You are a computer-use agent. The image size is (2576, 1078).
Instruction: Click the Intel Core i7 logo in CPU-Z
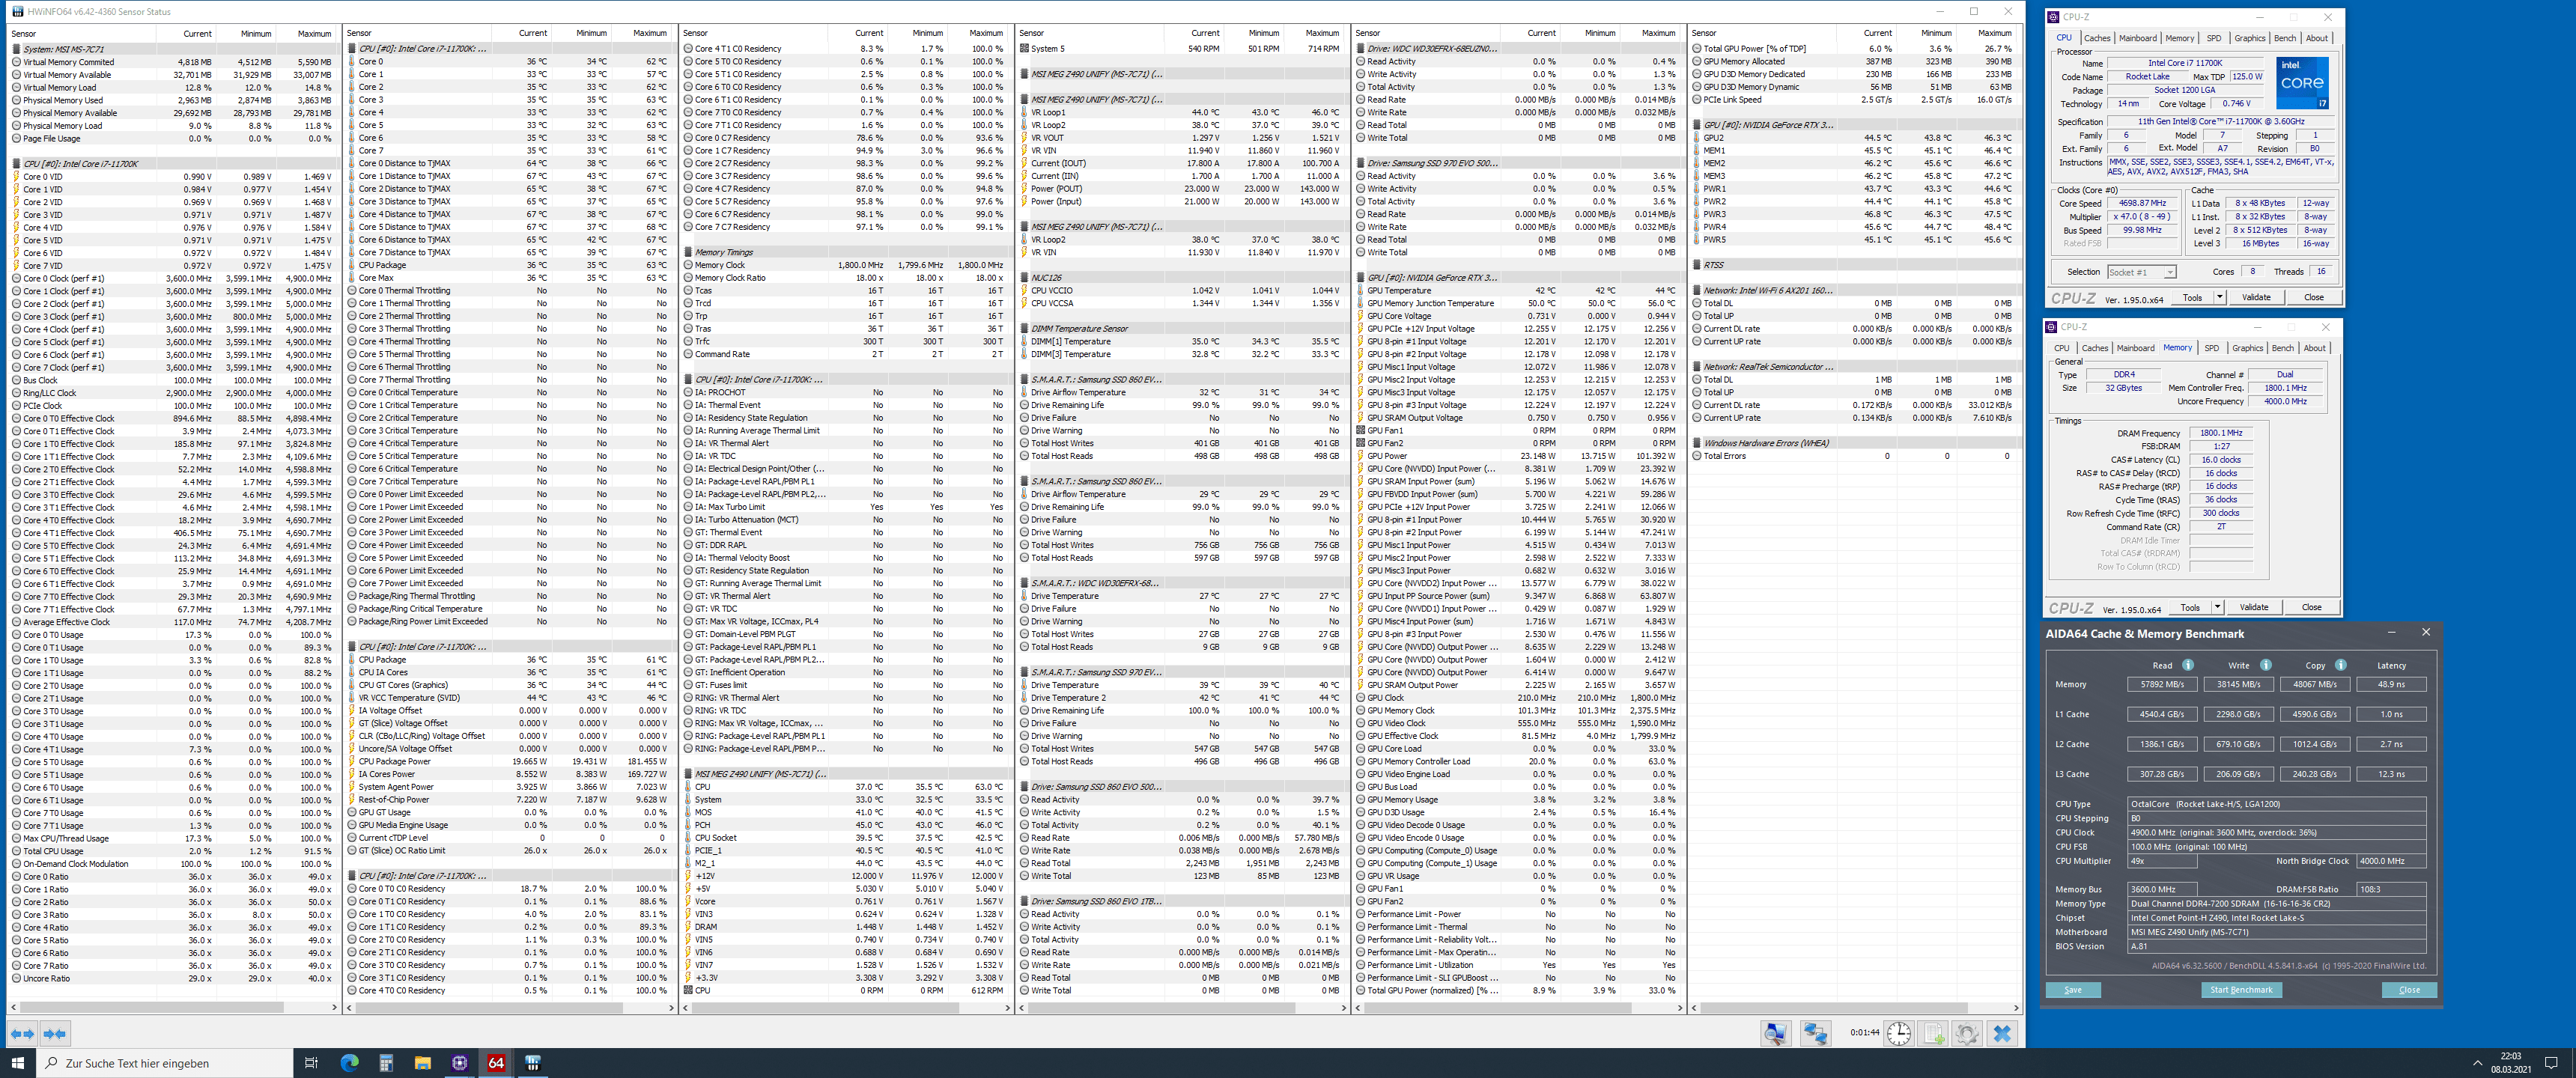tap(2302, 83)
